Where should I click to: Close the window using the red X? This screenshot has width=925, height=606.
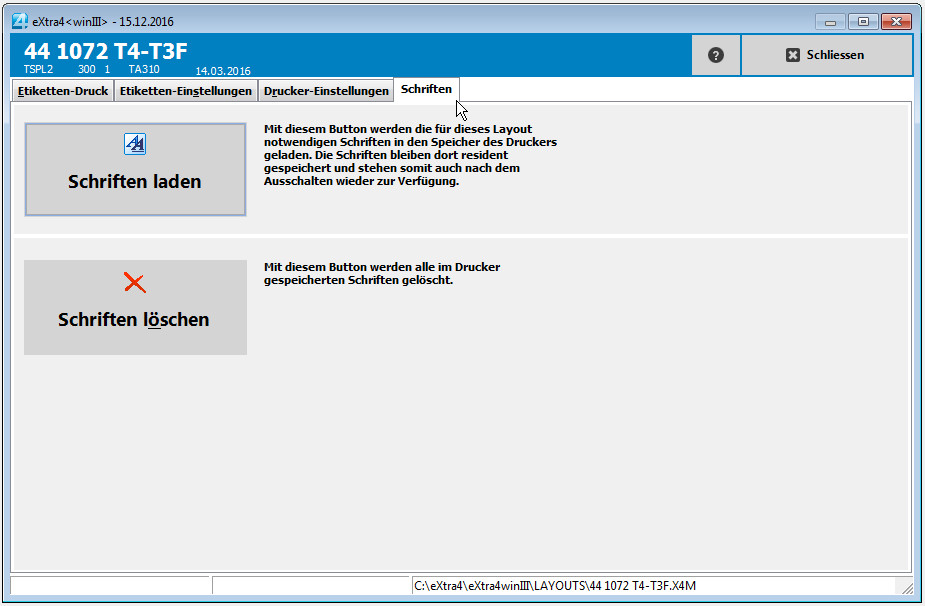[895, 21]
